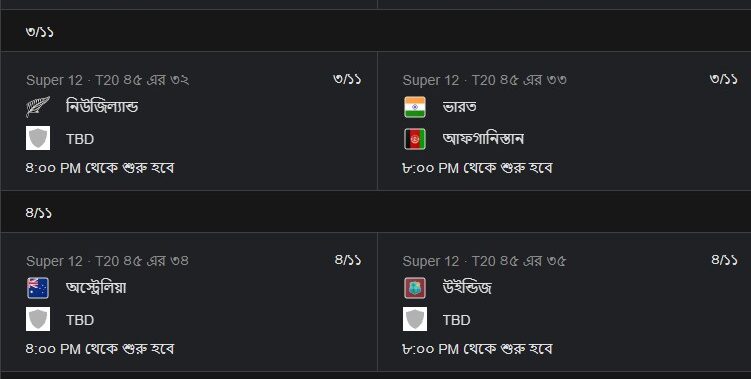This screenshot has width=751, height=379.
Task: Open the ভারত team name
Action: point(459,106)
